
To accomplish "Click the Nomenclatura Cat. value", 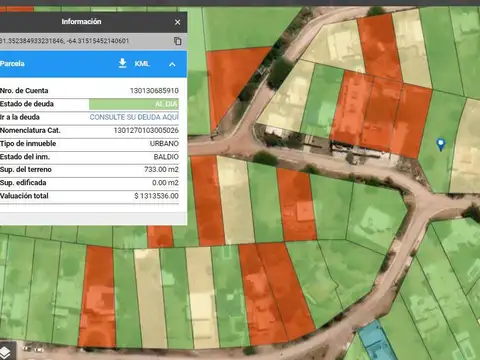I will [x=146, y=130].
